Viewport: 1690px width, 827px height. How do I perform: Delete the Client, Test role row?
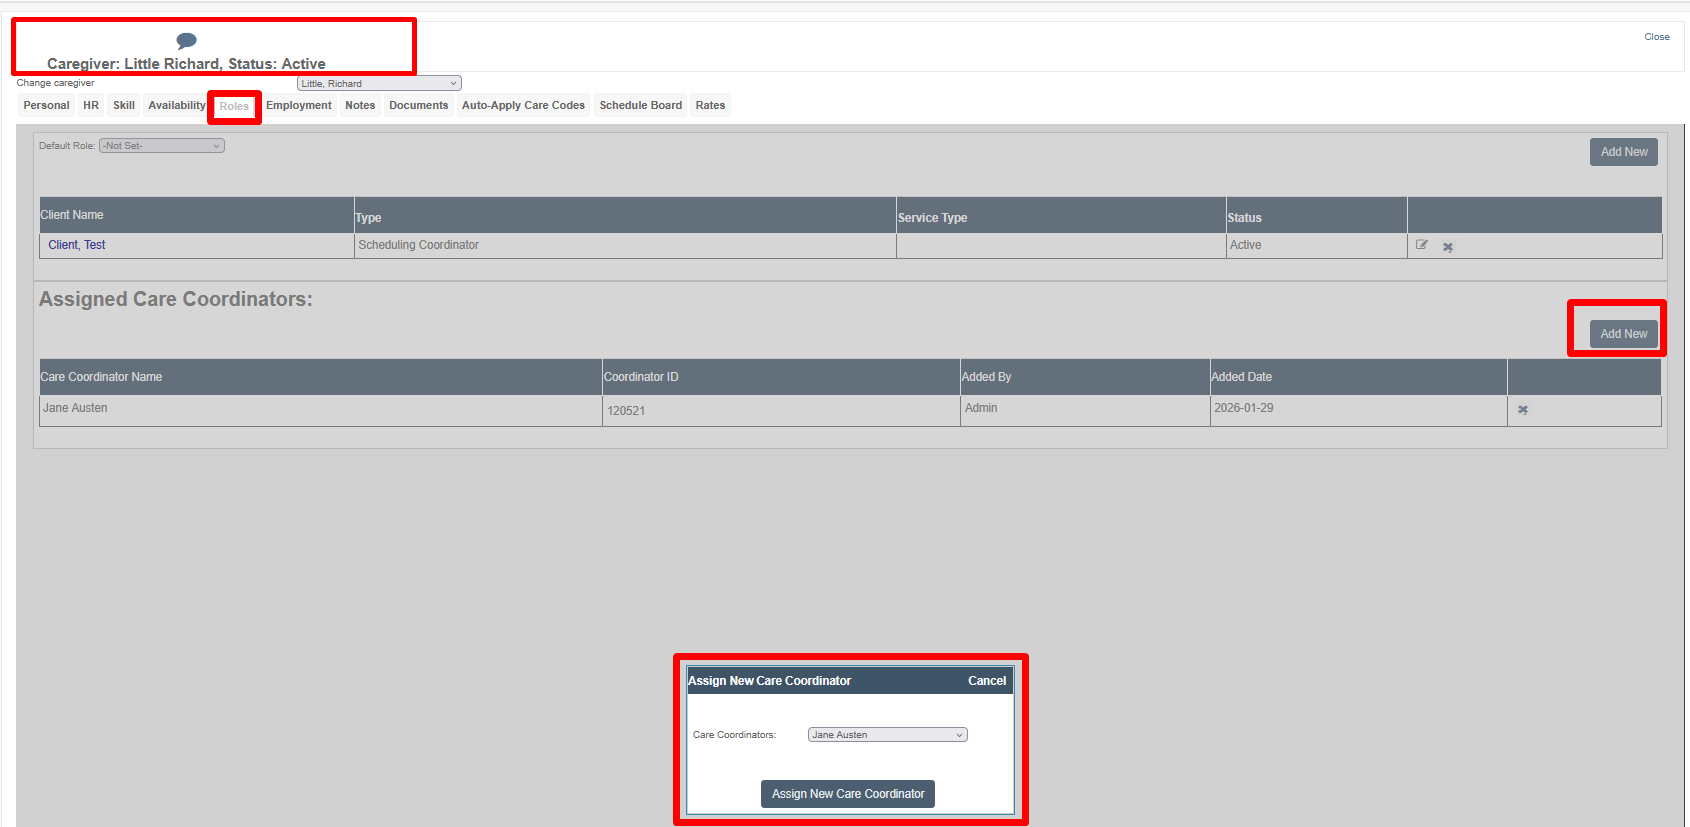[1447, 246]
